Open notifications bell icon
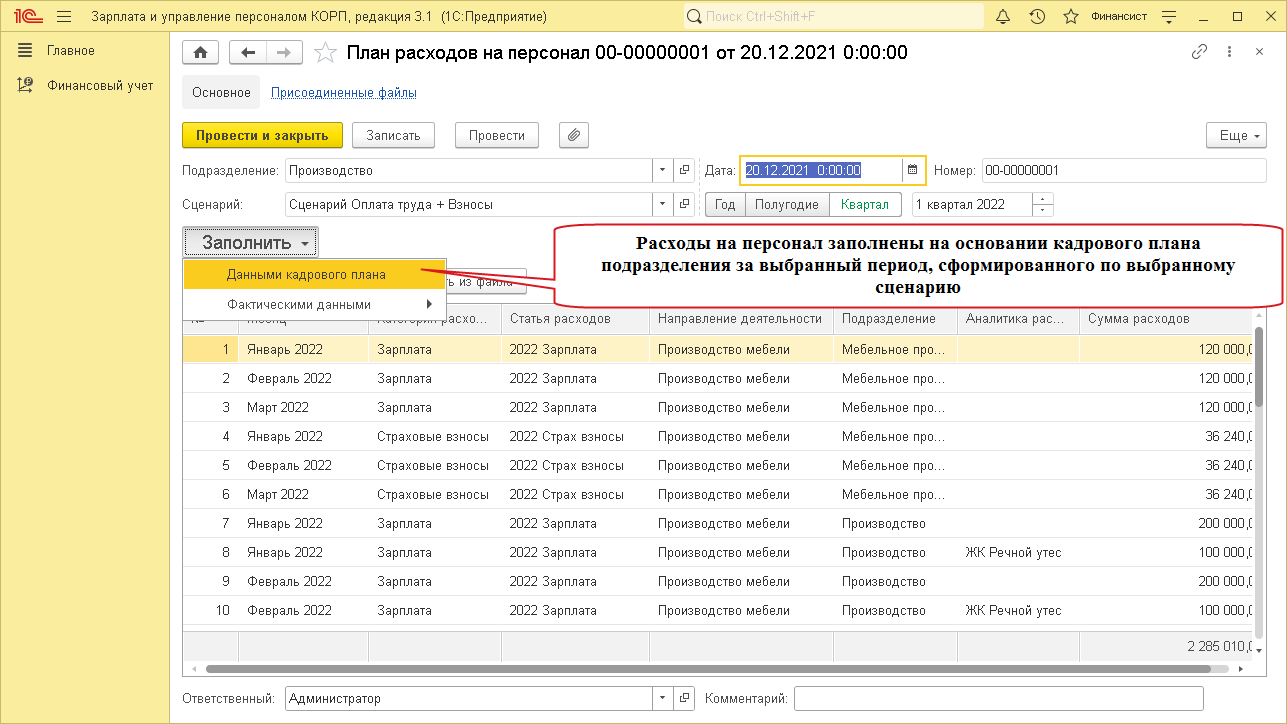 coord(1003,17)
